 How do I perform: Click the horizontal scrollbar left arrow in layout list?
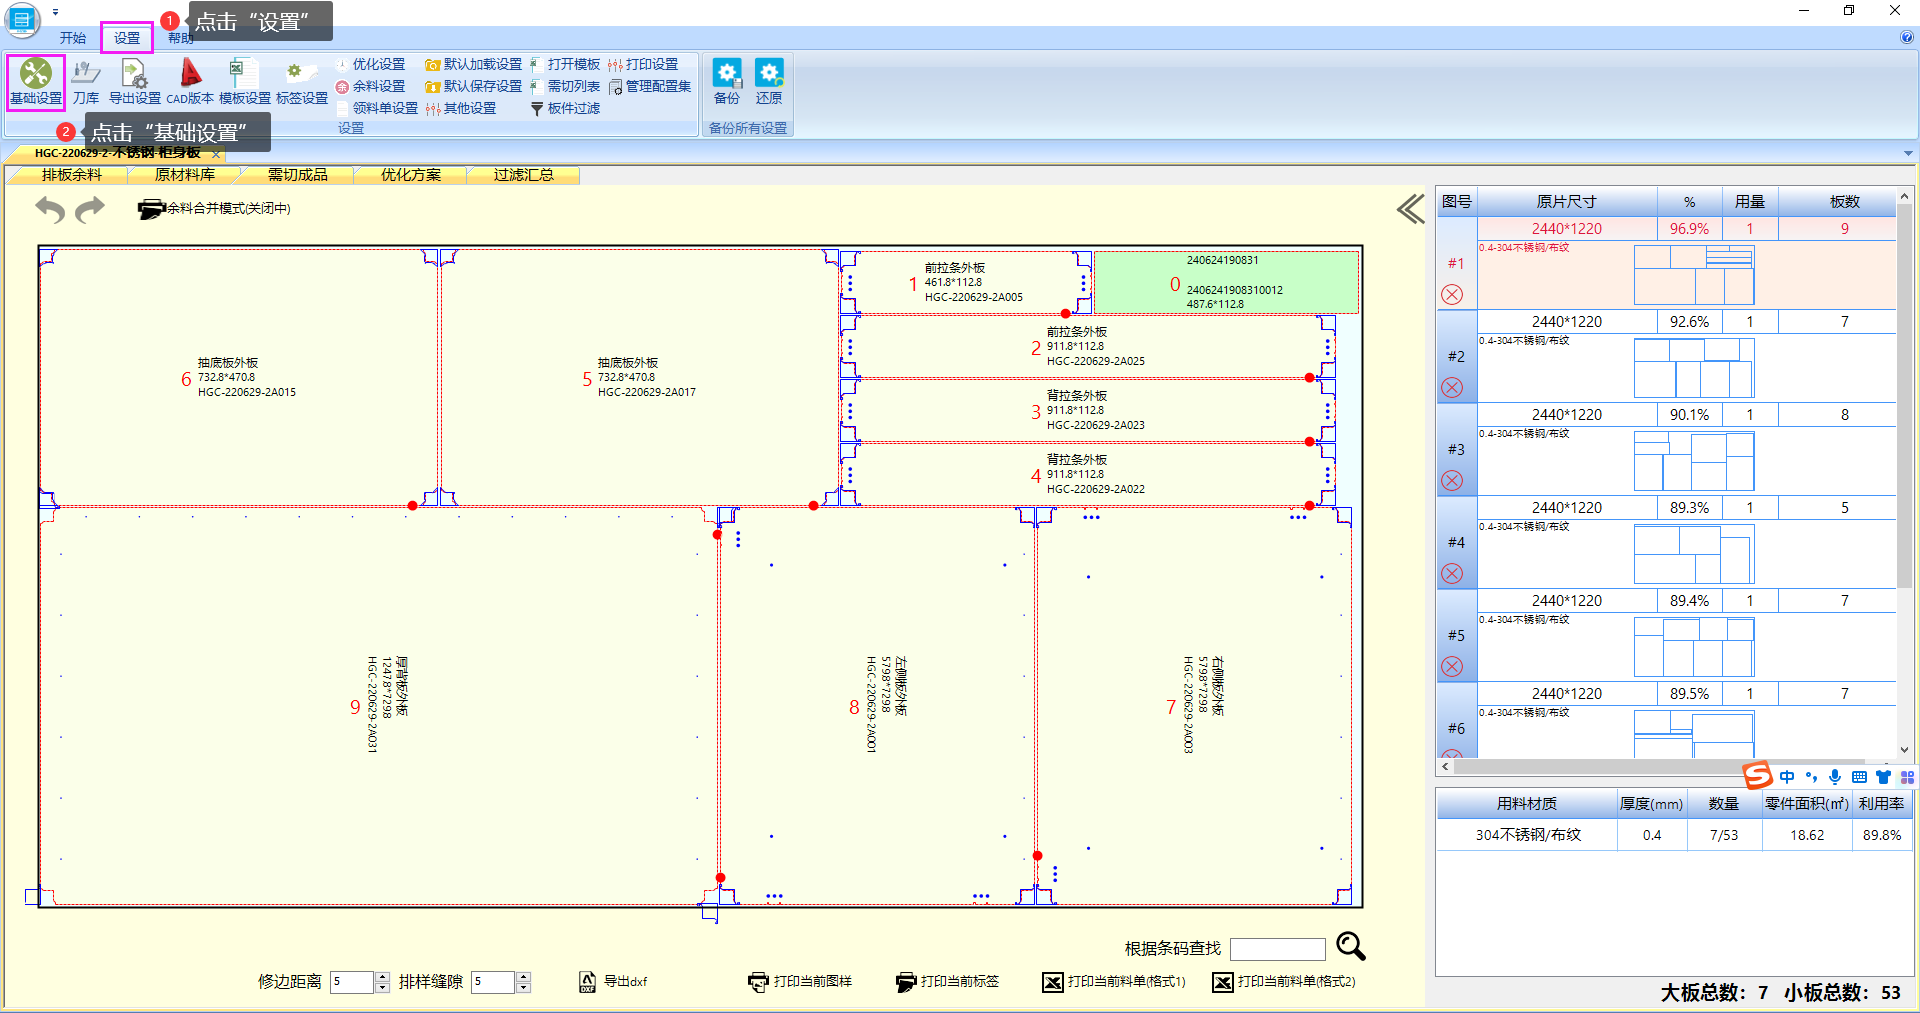[1445, 767]
